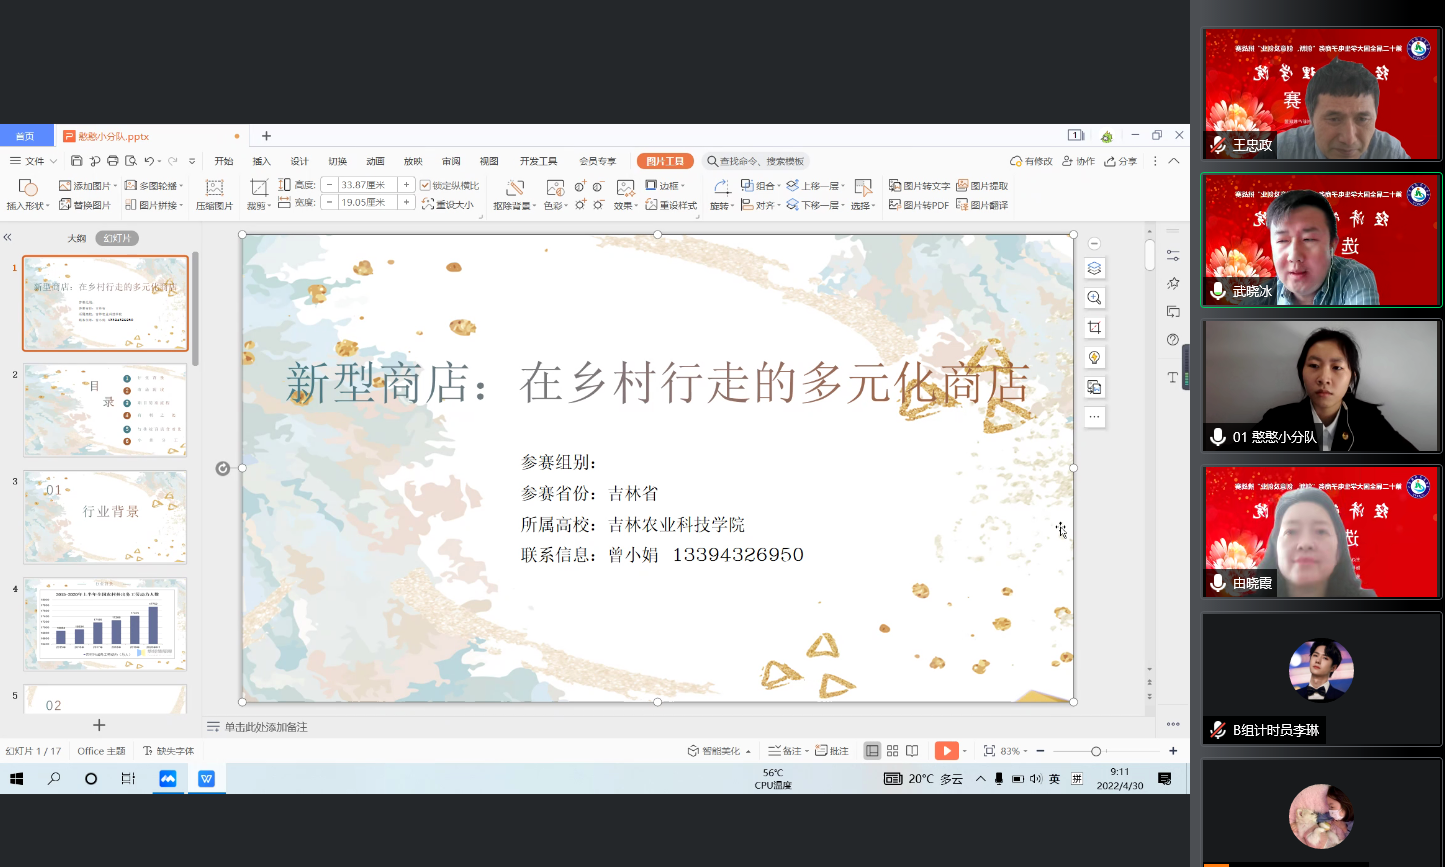1445x867 pixels.
Task: Click the zoom slider in status bar
Action: click(1096, 751)
